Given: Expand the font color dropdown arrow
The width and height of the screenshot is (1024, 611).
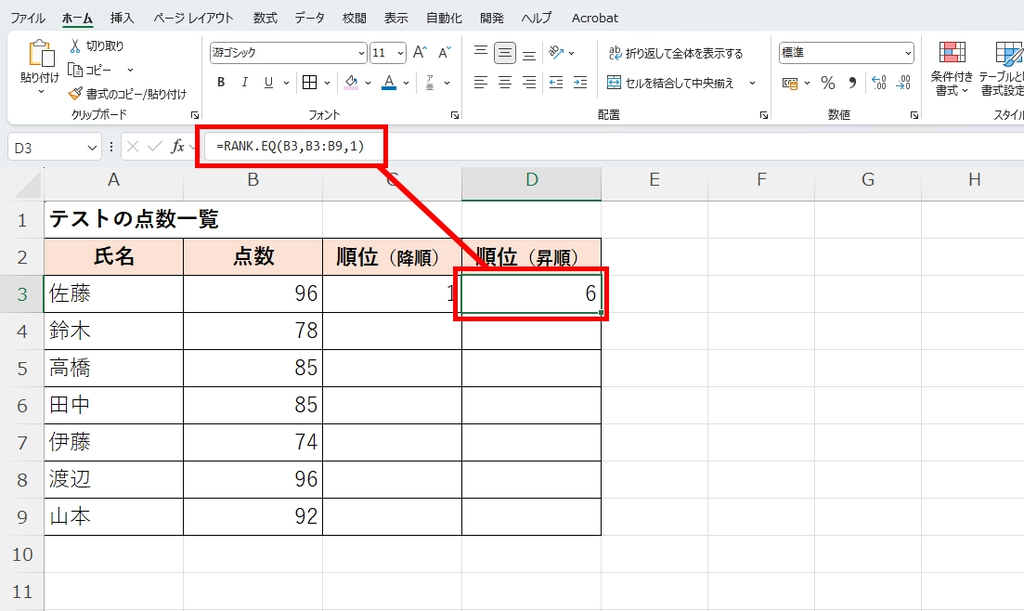Looking at the screenshot, I should (x=406, y=83).
